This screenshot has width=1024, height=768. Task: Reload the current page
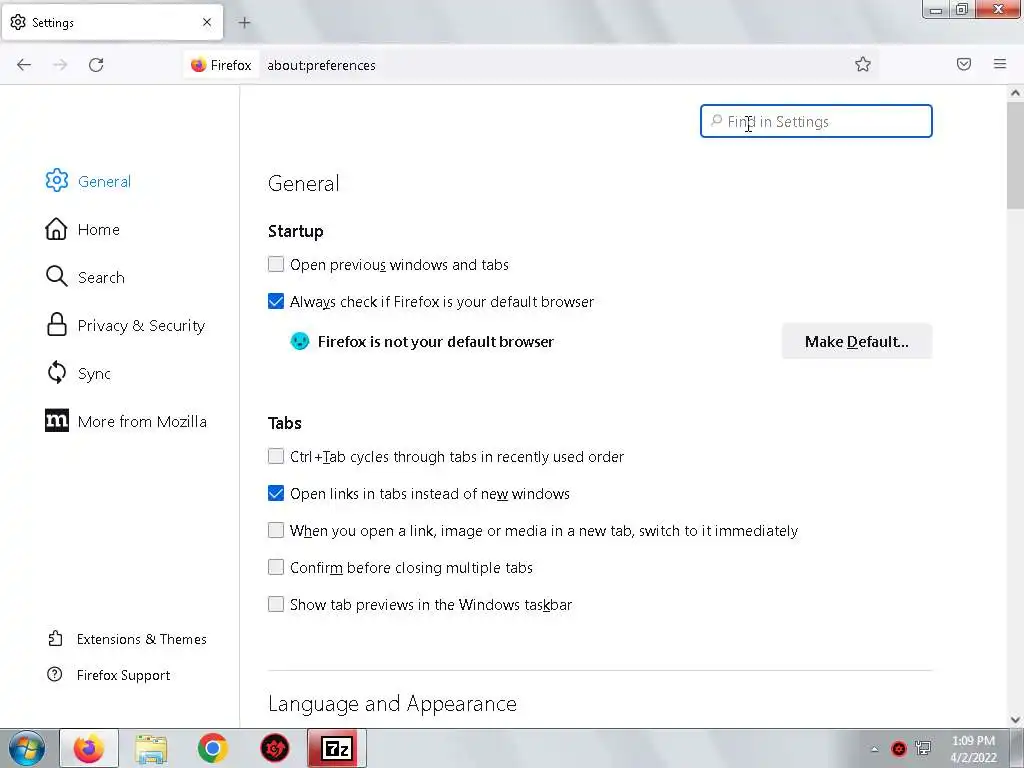tap(96, 65)
